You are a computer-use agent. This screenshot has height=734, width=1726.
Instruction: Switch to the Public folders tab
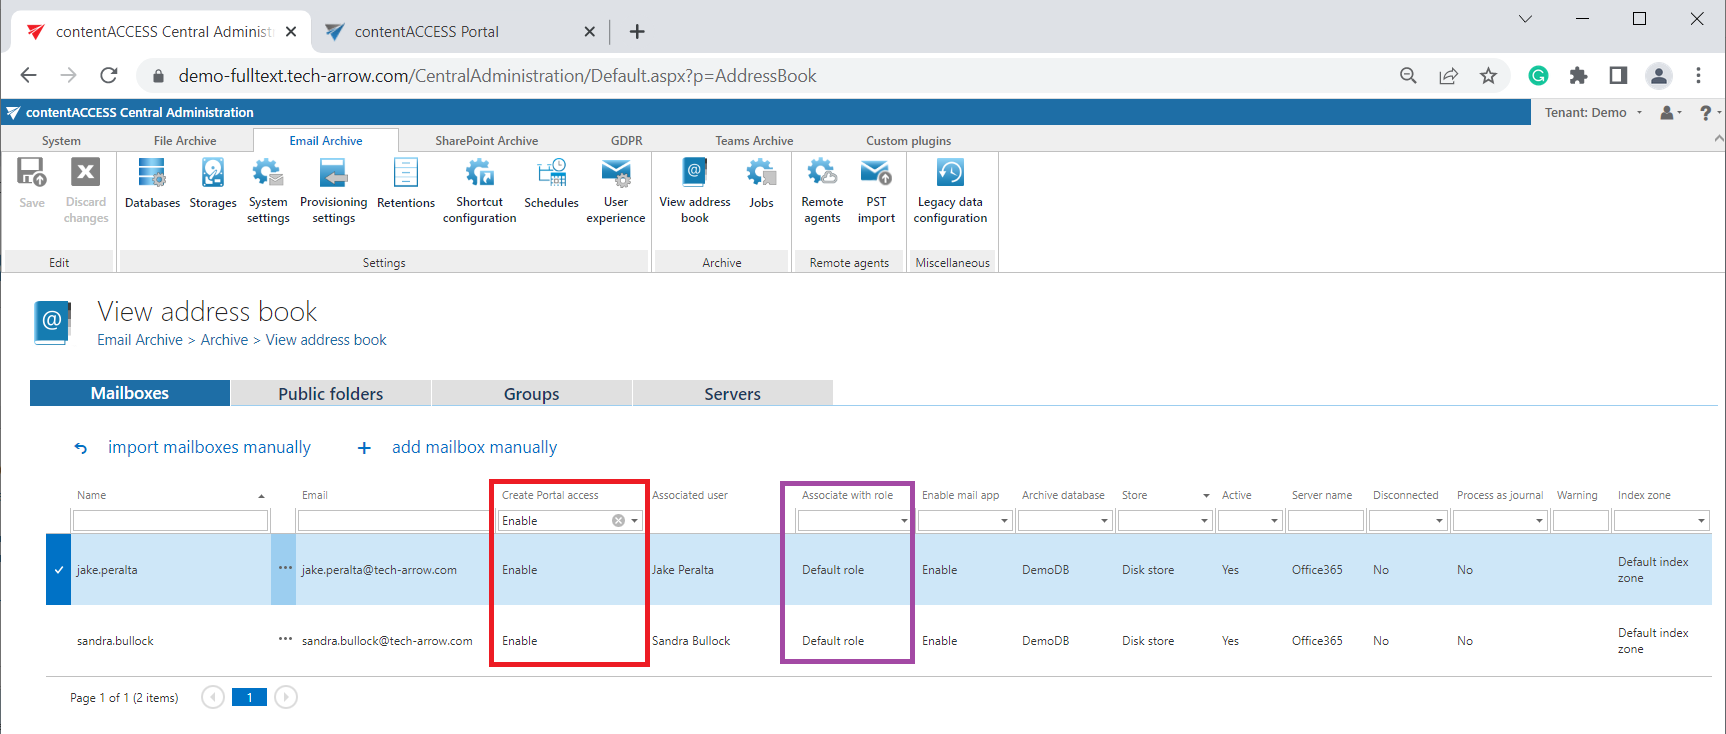click(330, 394)
